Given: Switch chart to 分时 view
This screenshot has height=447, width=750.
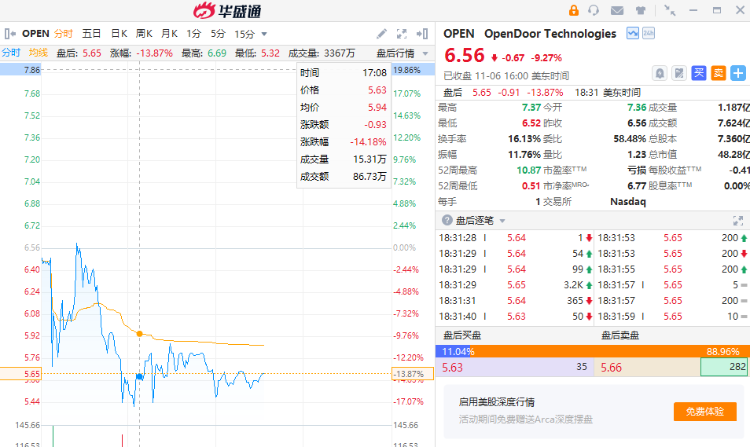Looking at the screenshot, I should (63, 33).
